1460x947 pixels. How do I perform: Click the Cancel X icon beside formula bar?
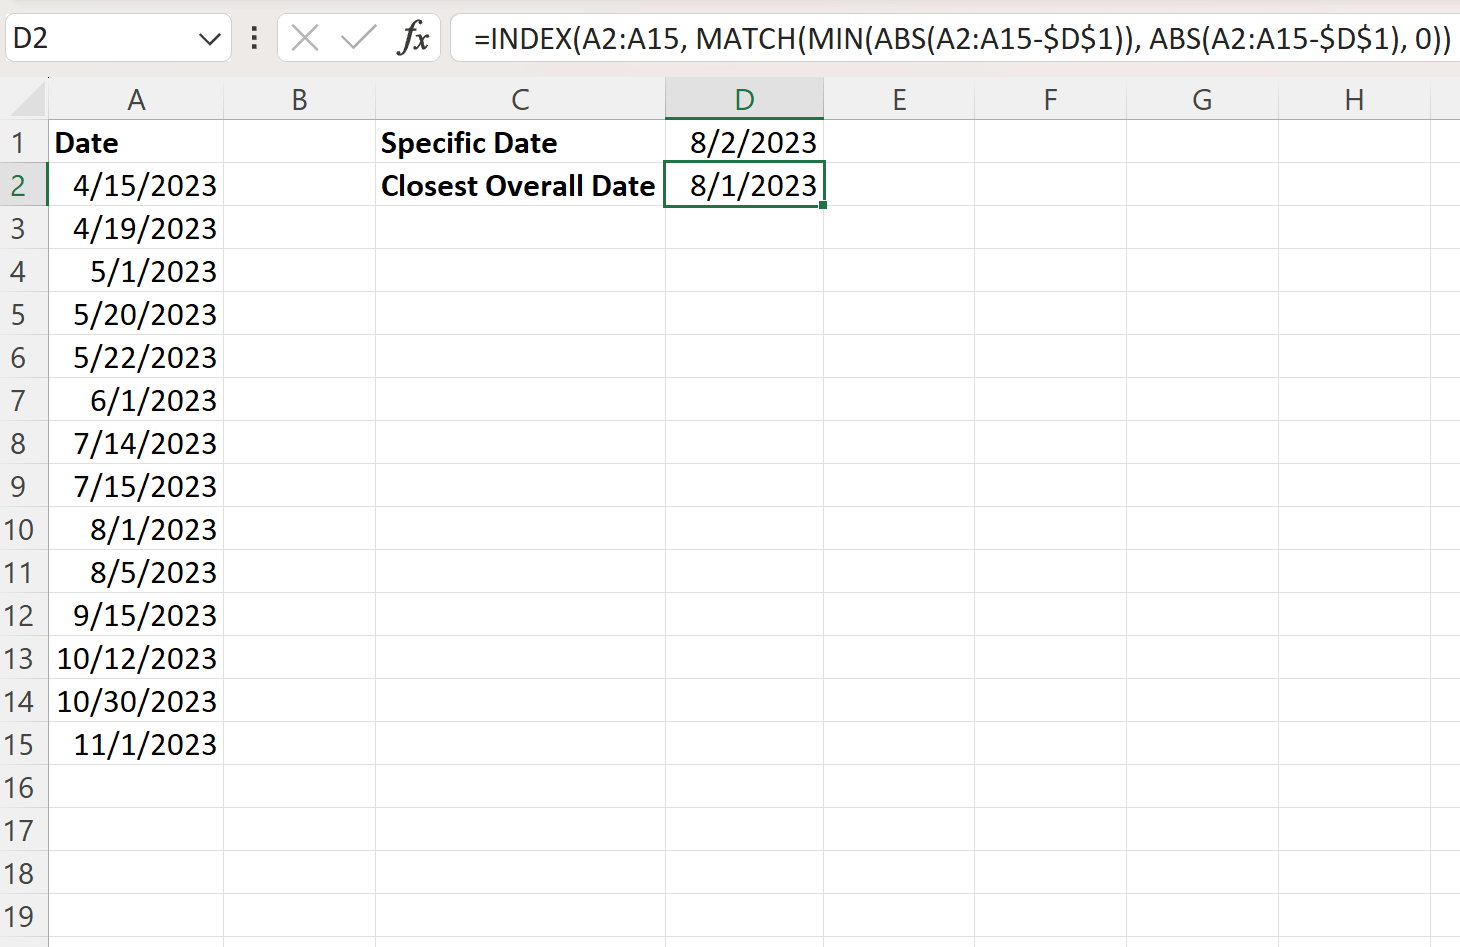305,38
